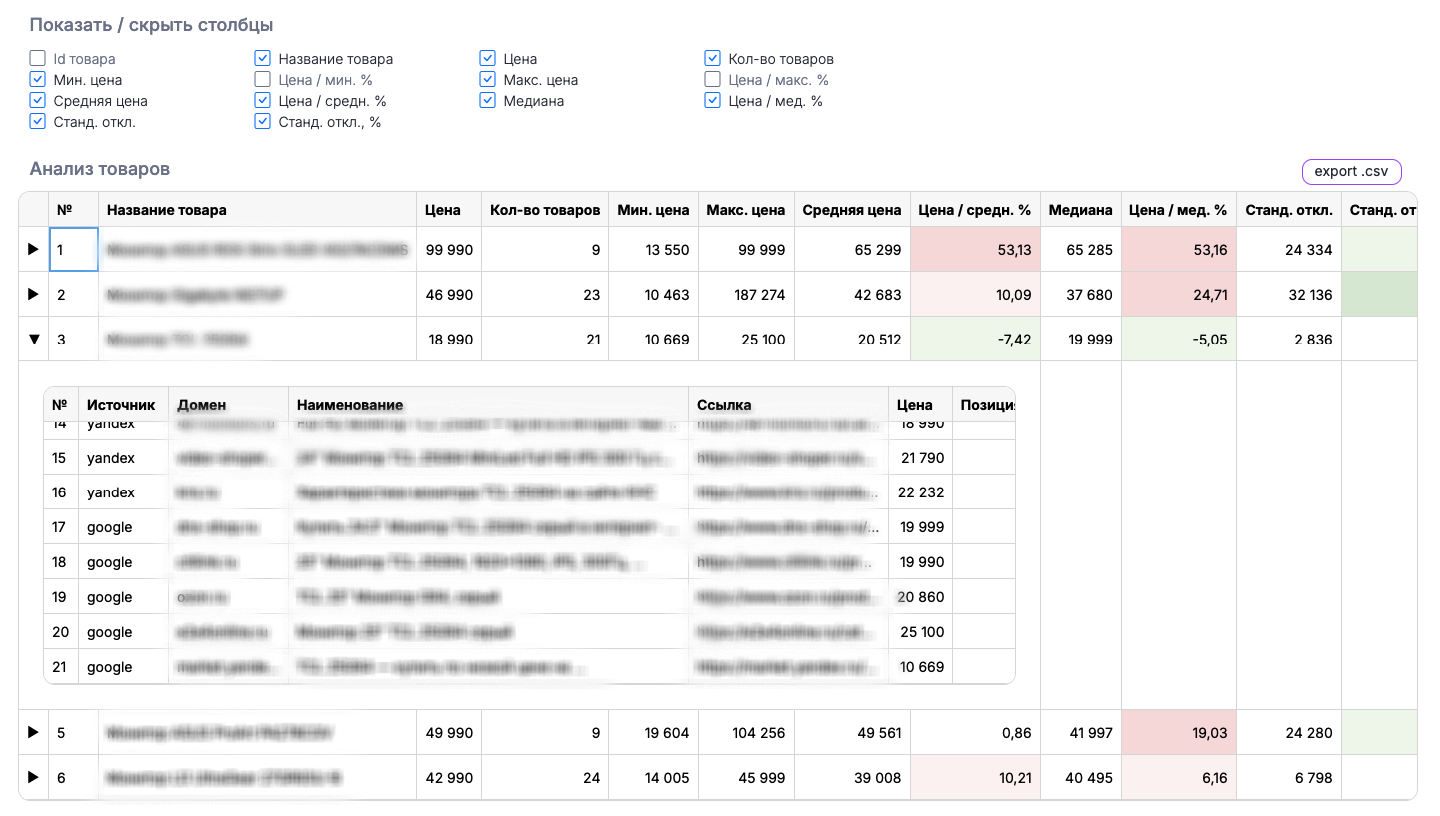Expand row 5 disclosure triangle
1440x816 pixels.
coord(33,733)
